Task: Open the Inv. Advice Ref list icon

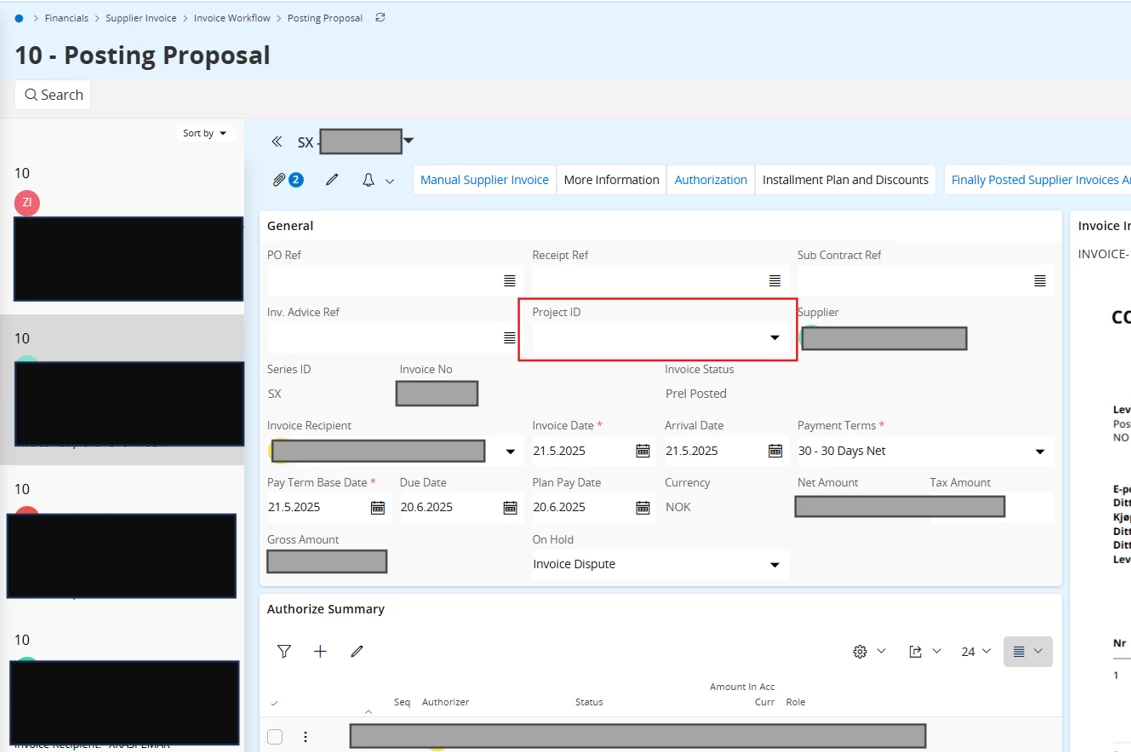Action: coord(509,337)
